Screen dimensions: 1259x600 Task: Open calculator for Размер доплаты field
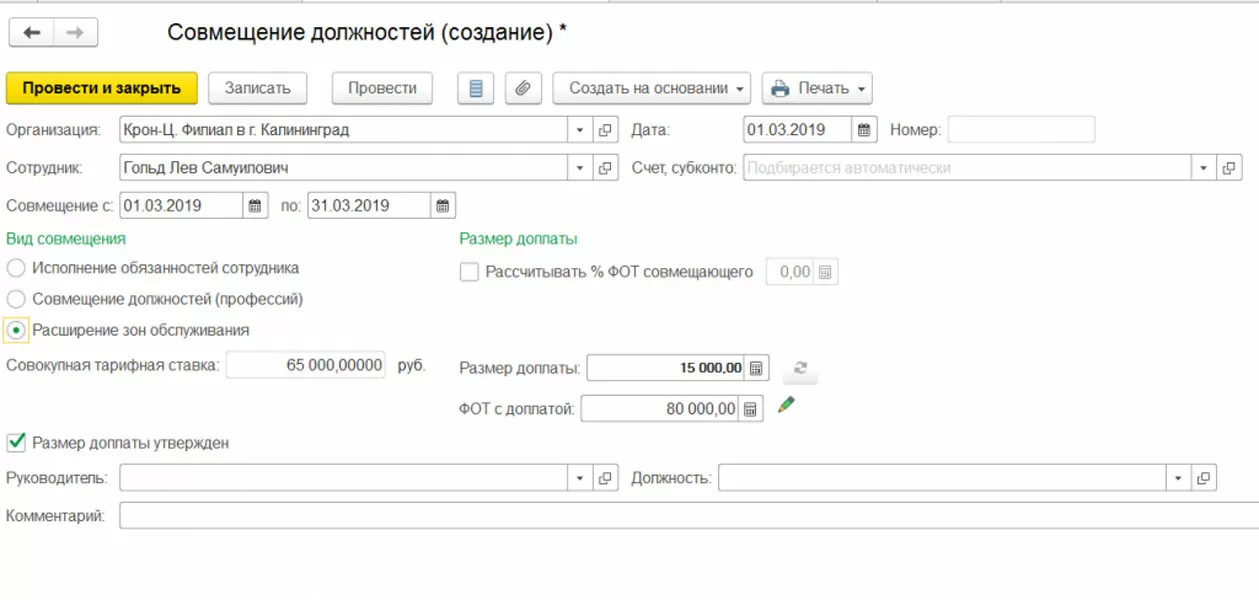[757, 368]
